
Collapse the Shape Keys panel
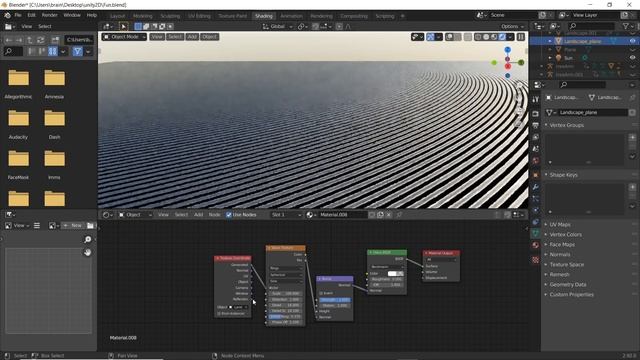(563, 175)
